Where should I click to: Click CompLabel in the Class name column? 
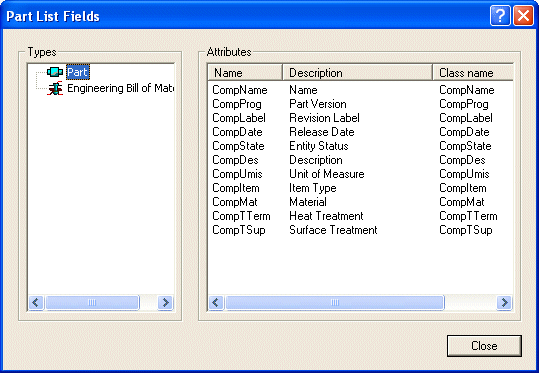(x=466, y=118)
